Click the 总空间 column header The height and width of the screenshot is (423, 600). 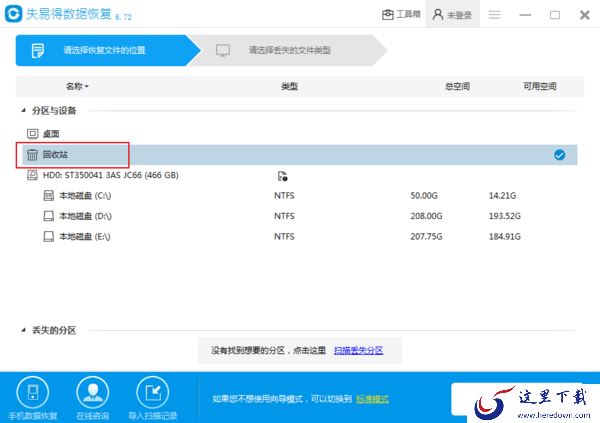click(x=458, y=86)
